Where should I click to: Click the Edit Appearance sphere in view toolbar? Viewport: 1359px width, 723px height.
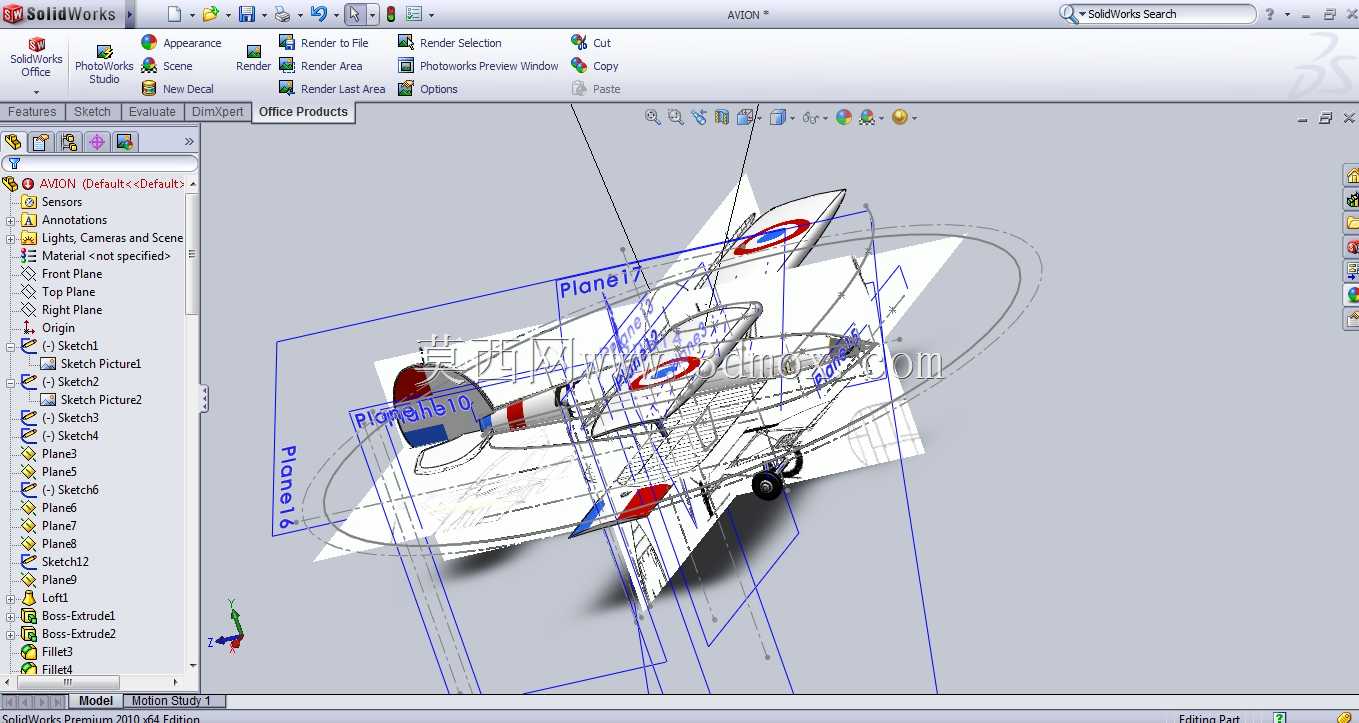(844, 117)
